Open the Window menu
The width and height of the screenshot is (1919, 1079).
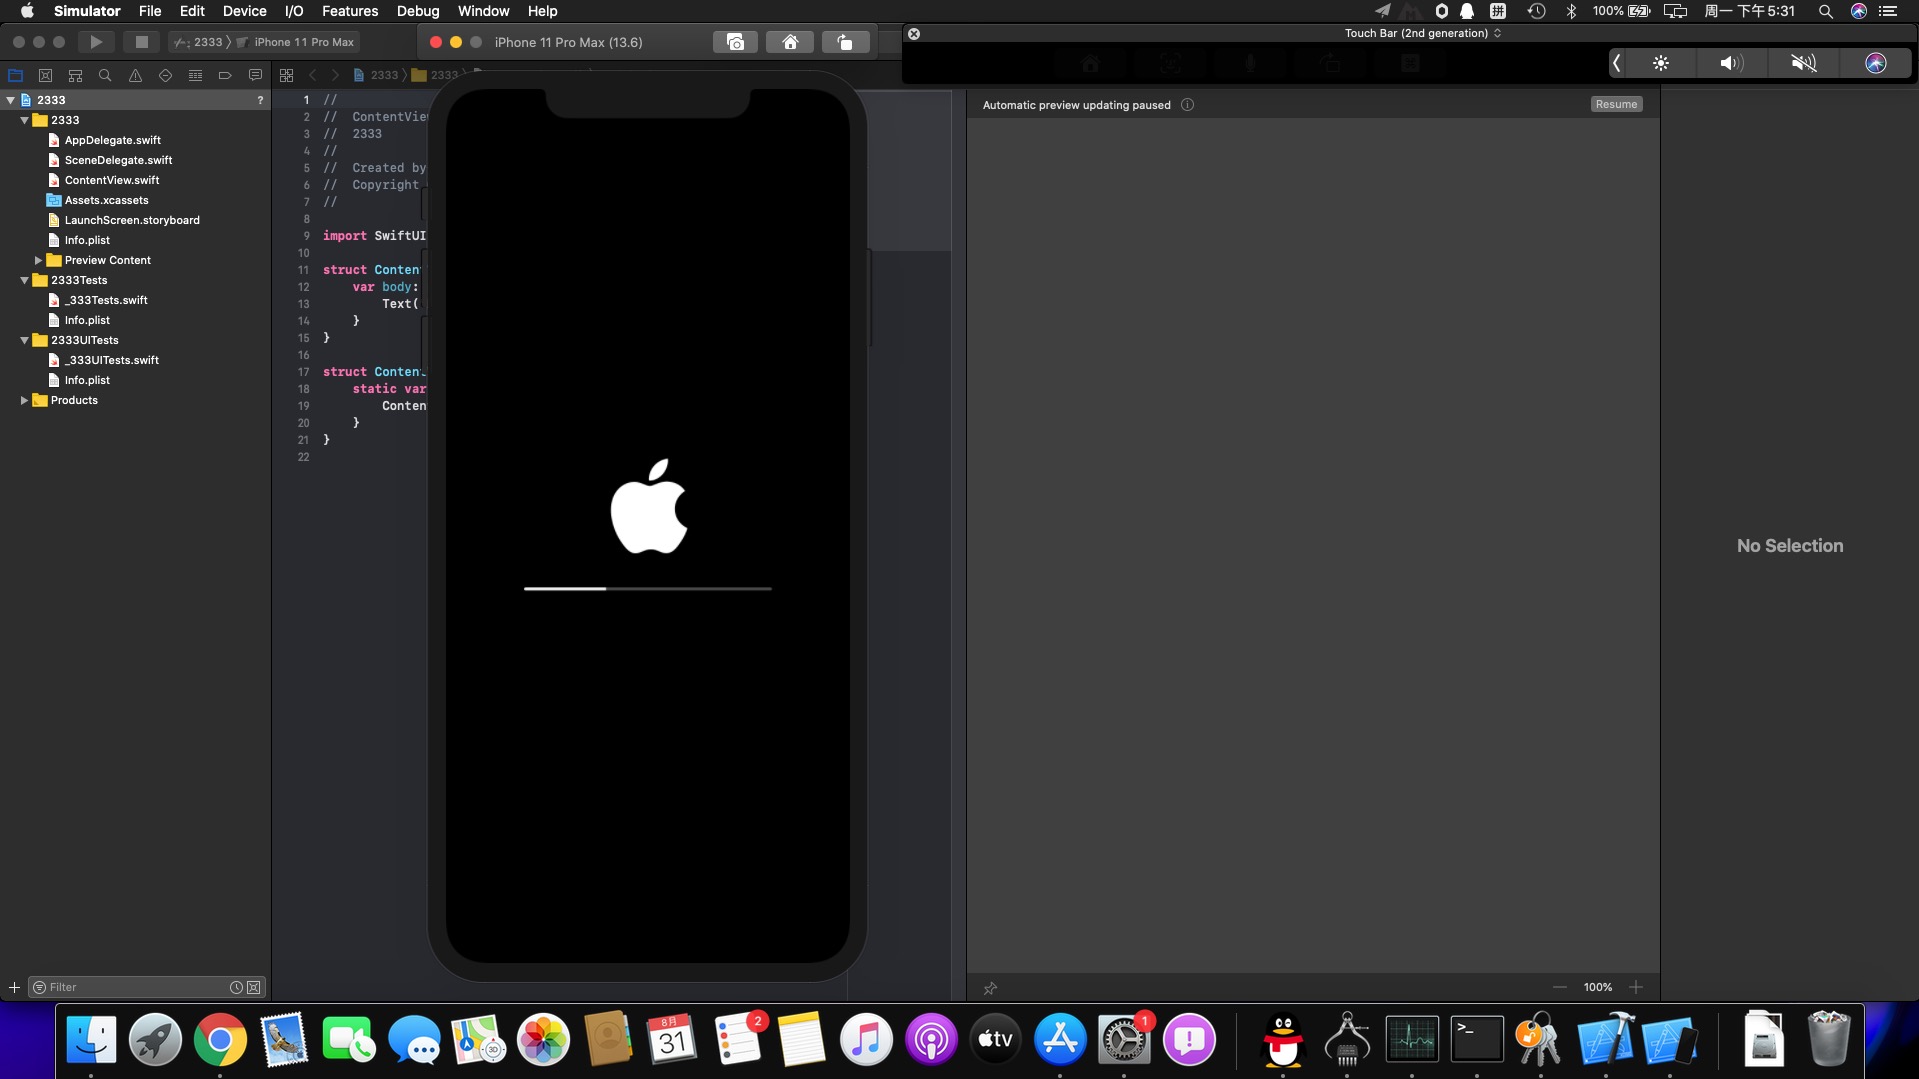point(483,11)
